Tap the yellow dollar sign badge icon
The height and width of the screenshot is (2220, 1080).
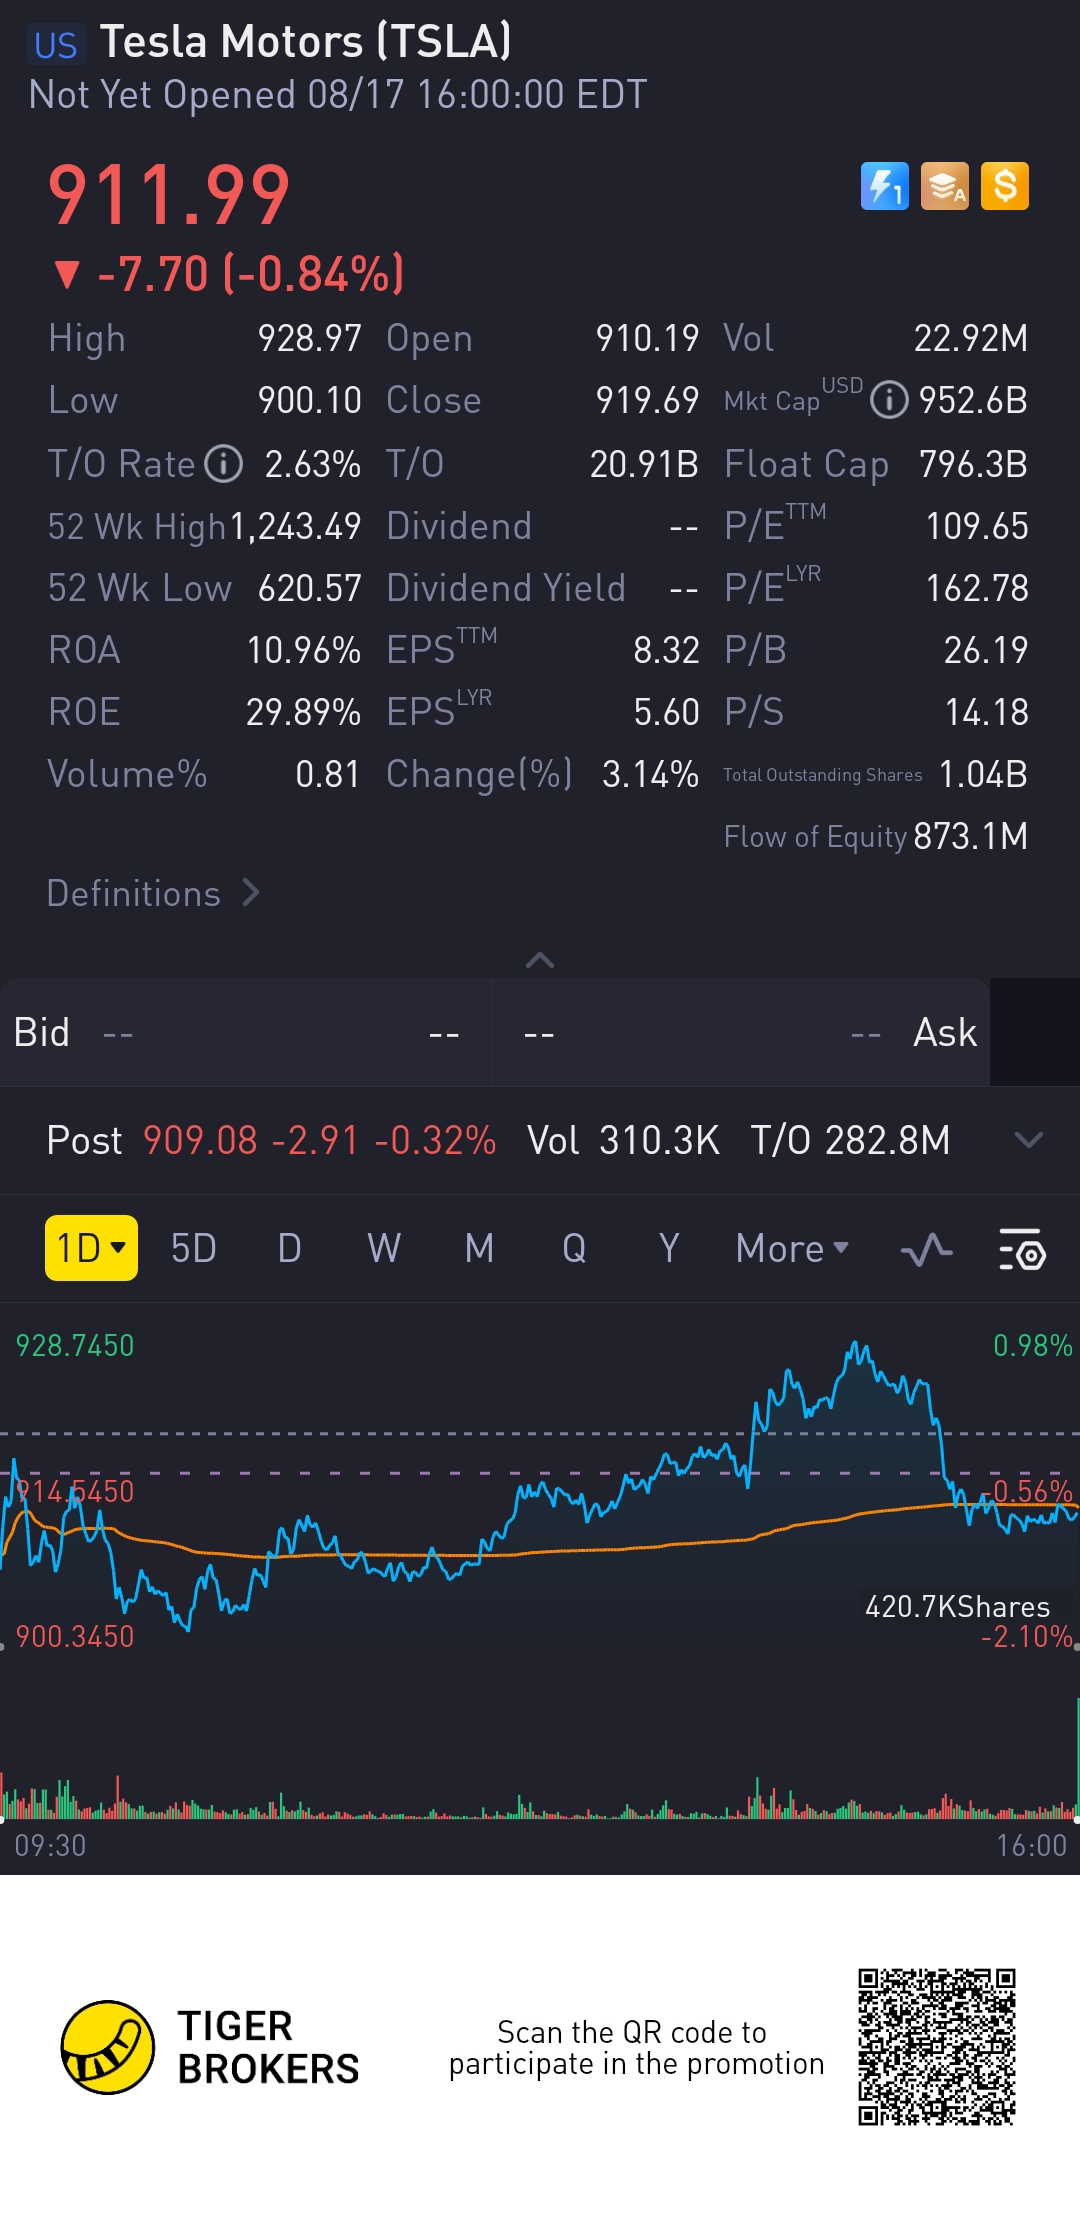pos(1005,186)
